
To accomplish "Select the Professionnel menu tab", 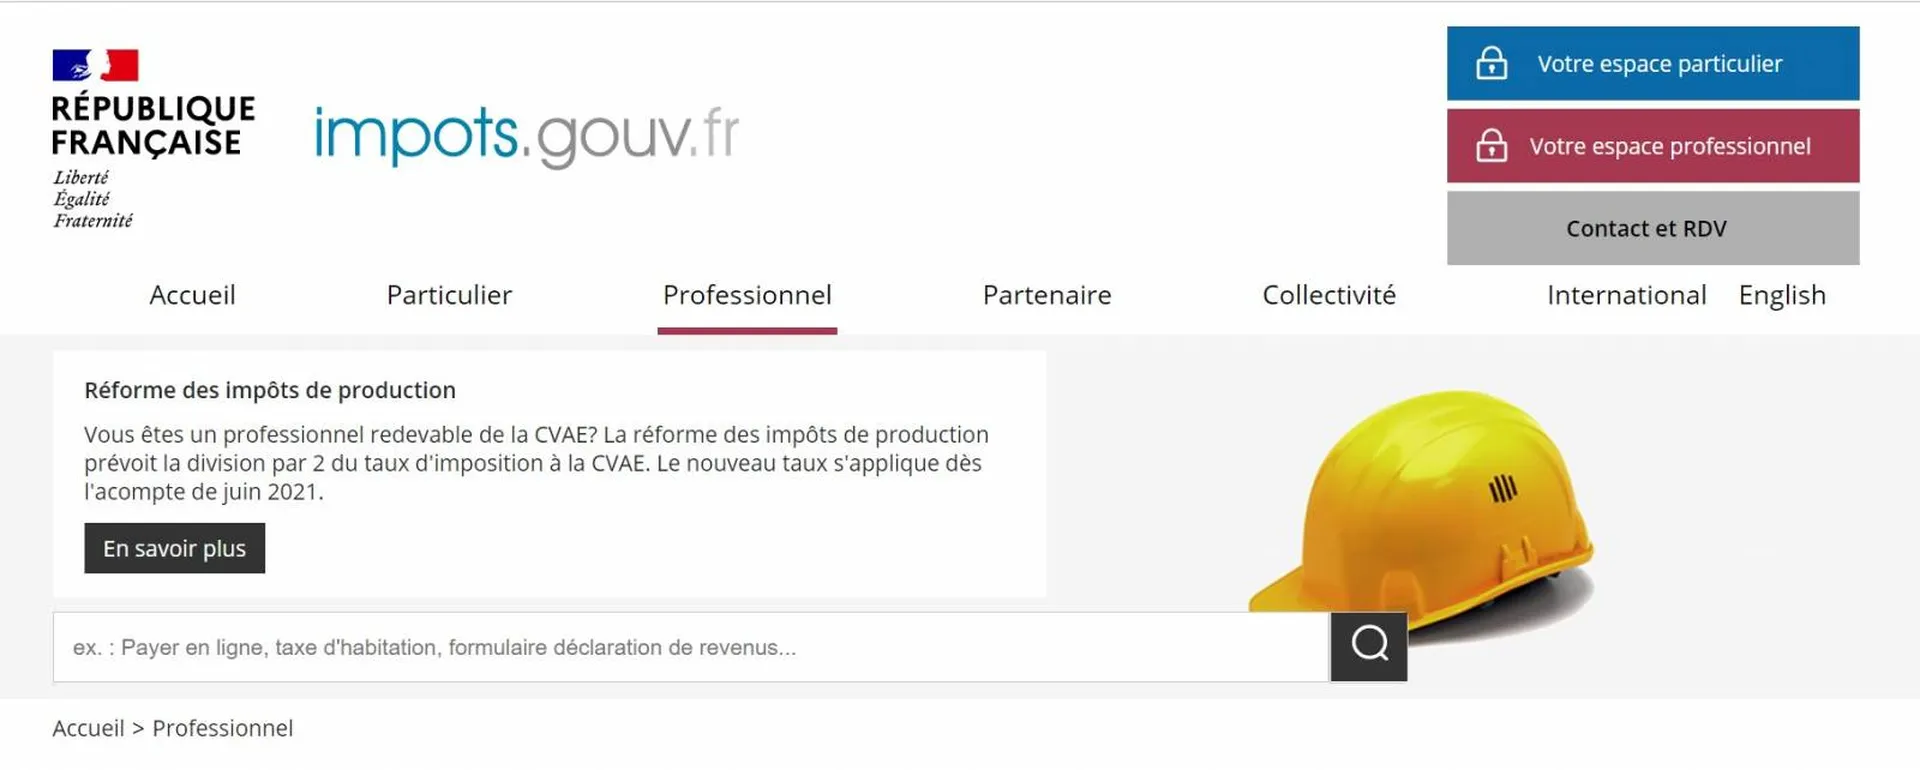I will pyautogui.click(x=747, y=295).
